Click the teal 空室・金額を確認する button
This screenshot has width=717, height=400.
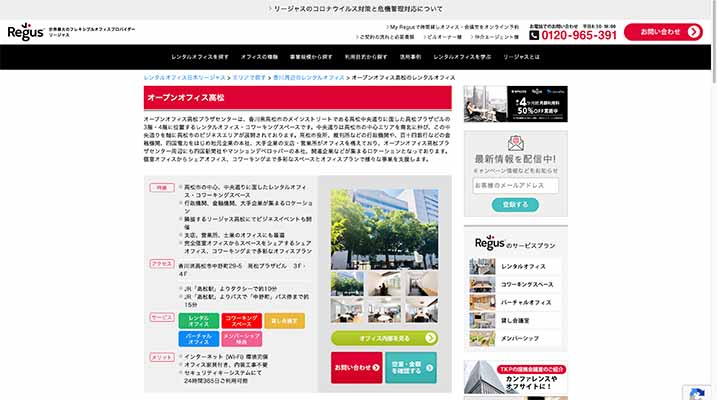(411, 368)
